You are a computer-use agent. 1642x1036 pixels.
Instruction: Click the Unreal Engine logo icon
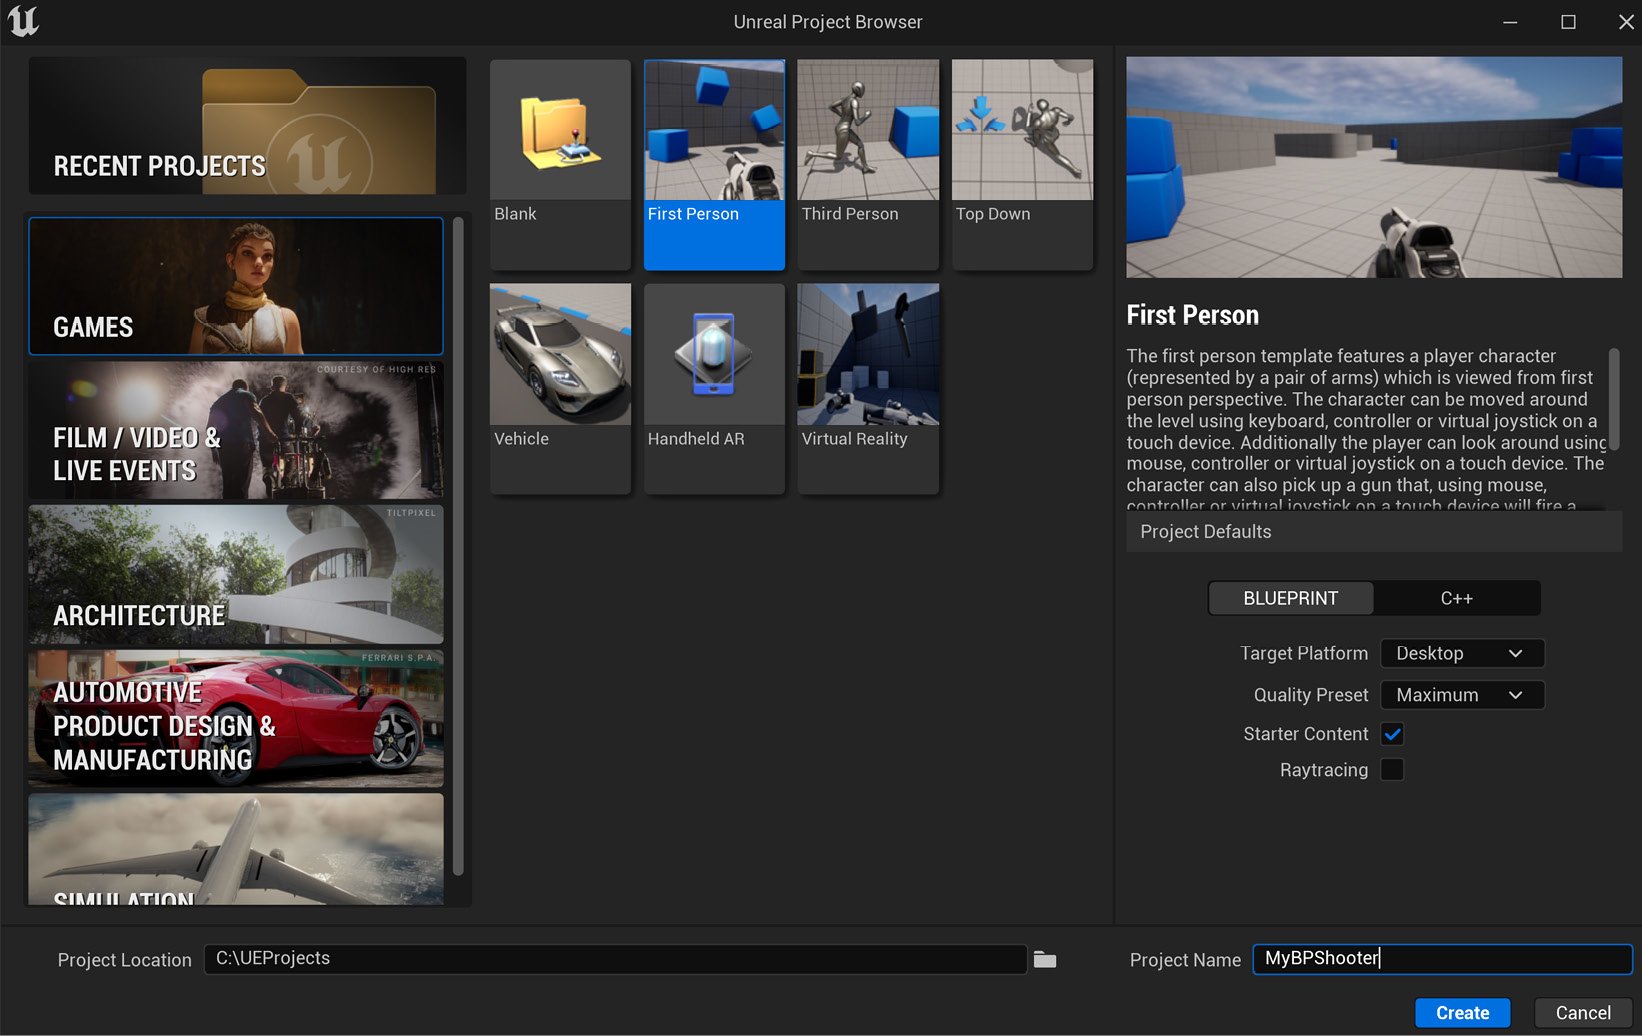tap(23, 21)
